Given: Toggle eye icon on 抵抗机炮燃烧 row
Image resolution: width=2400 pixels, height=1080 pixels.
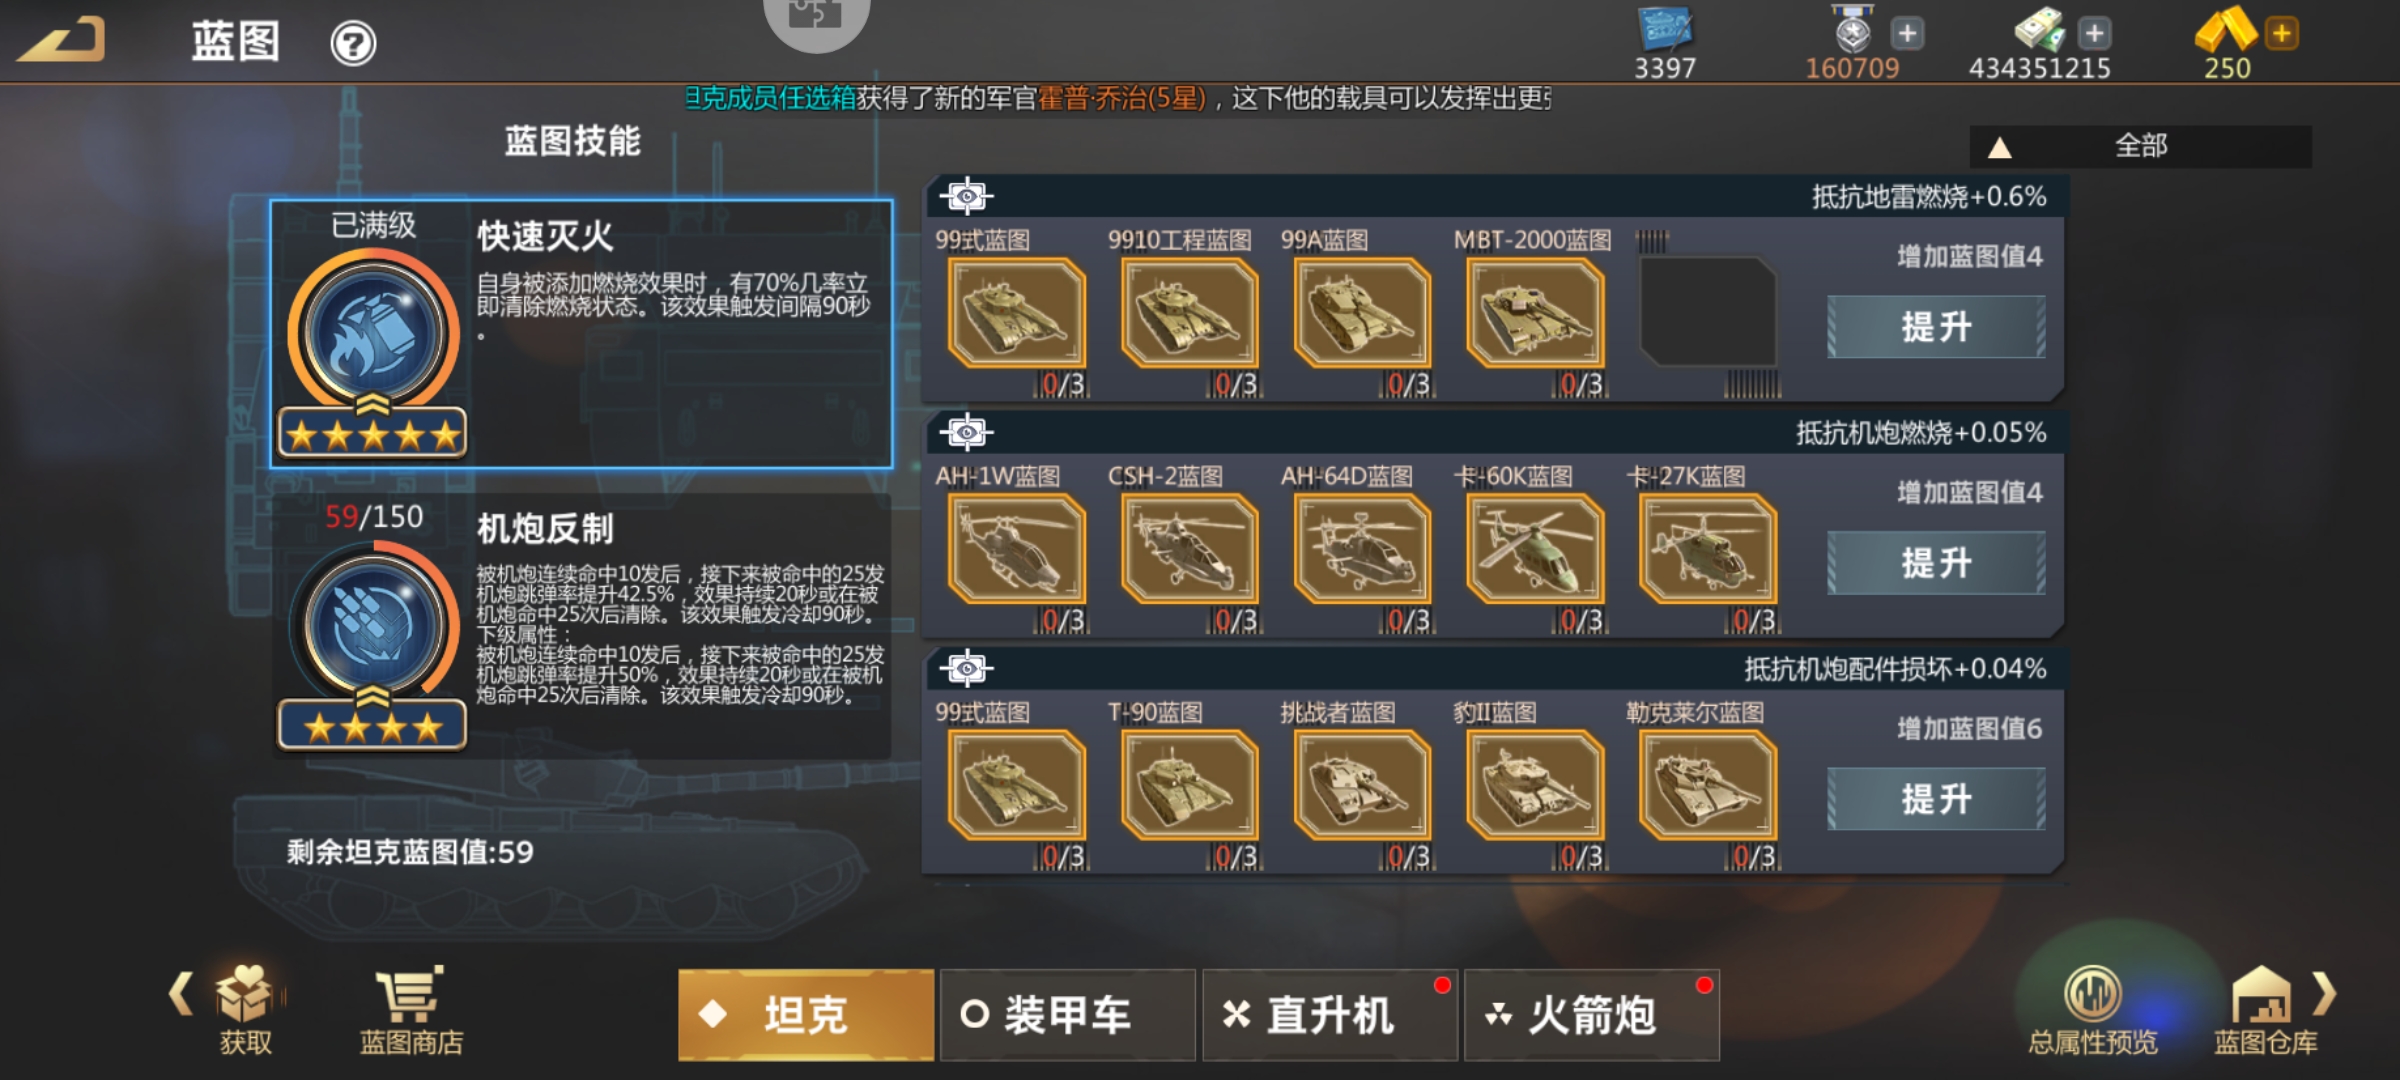Looking at the screenshot, I should pos(966,432).
